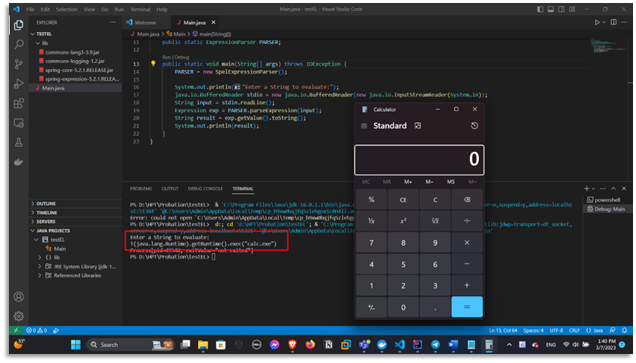Click the taskbar Search box
The width and height of the screenshot is (636, 363).
[x=130, y=345]
